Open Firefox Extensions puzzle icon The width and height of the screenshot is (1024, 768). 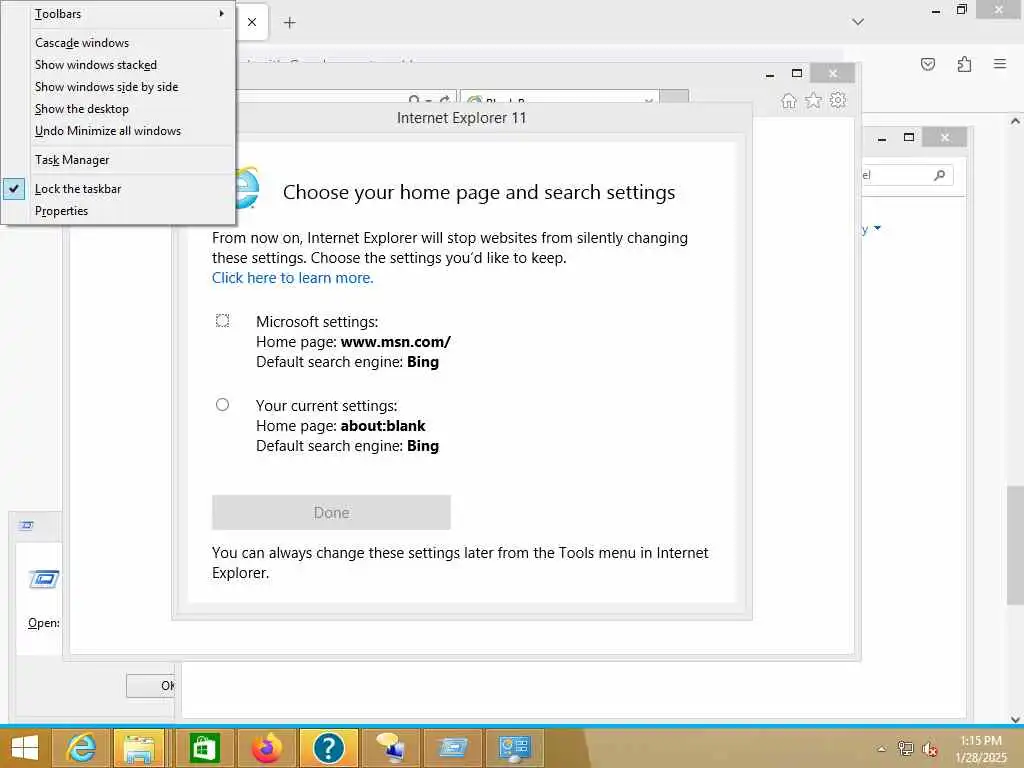[x=965, y=64]
